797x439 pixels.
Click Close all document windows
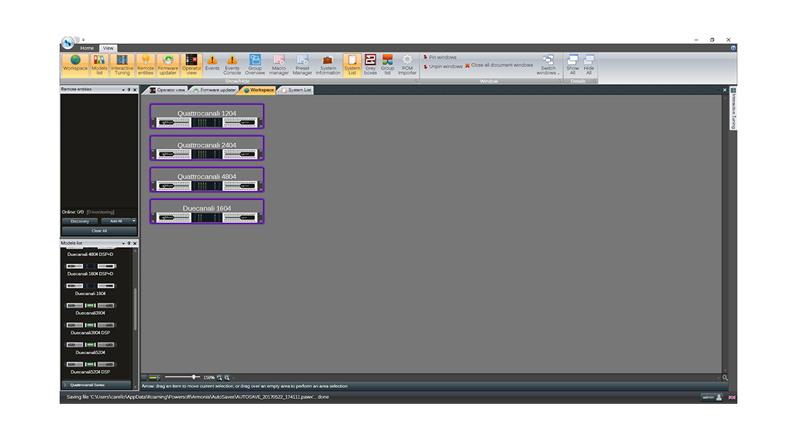point(499,65)
